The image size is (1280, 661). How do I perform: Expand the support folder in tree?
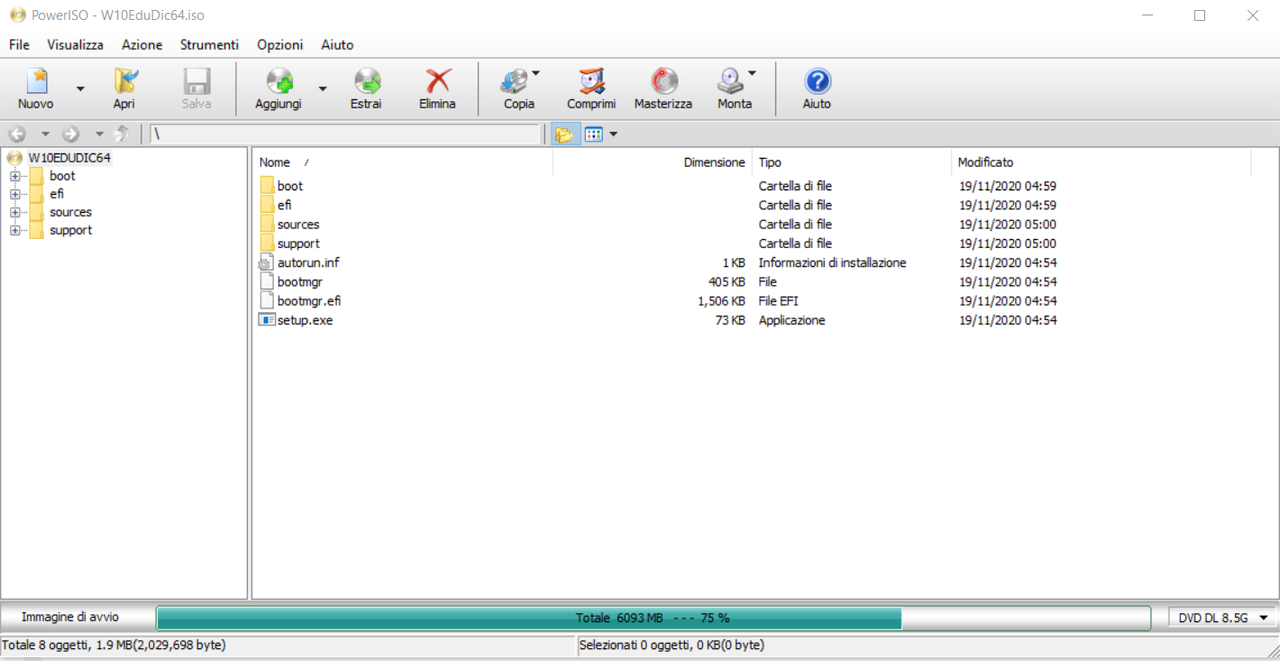click(15, 230)
